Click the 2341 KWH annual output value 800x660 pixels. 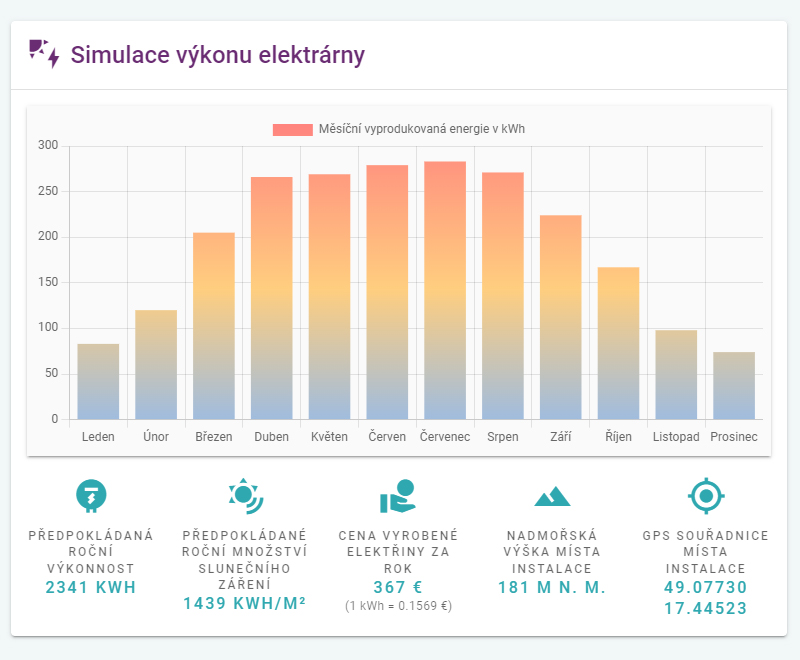pos(90,587)
